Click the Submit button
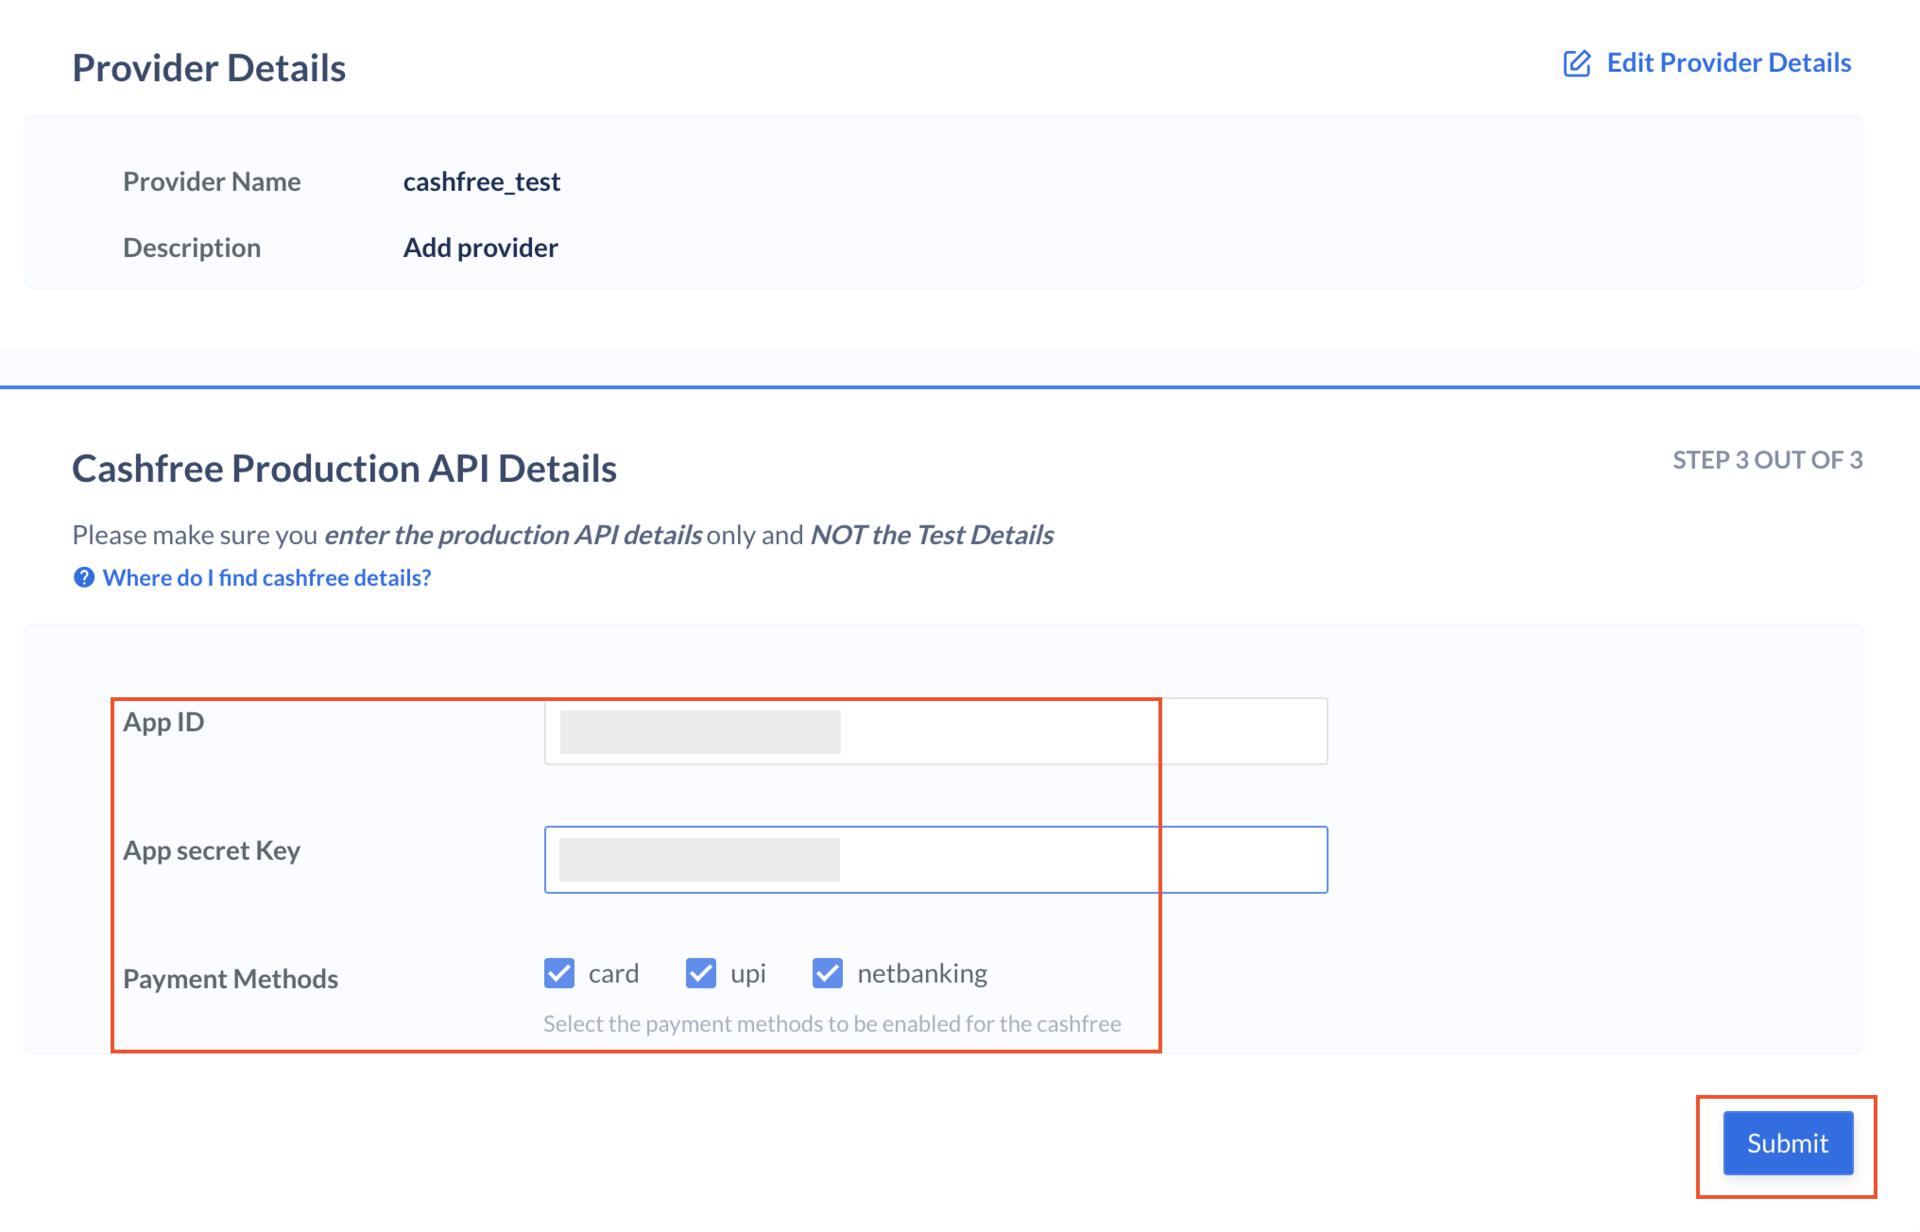Screen dimensions: 1920x1232 tap(1788, 1143)
